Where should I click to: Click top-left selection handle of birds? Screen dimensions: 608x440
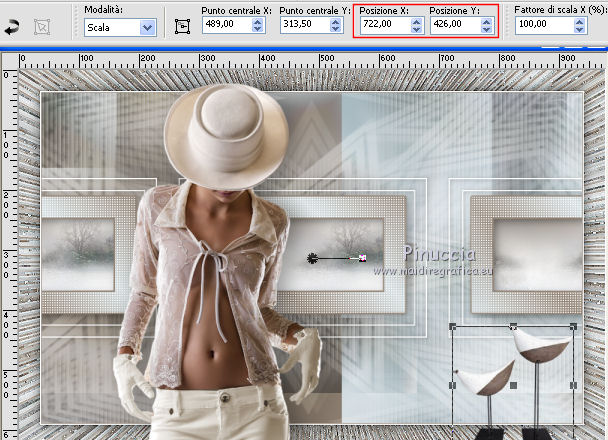(x=453, y=326)
